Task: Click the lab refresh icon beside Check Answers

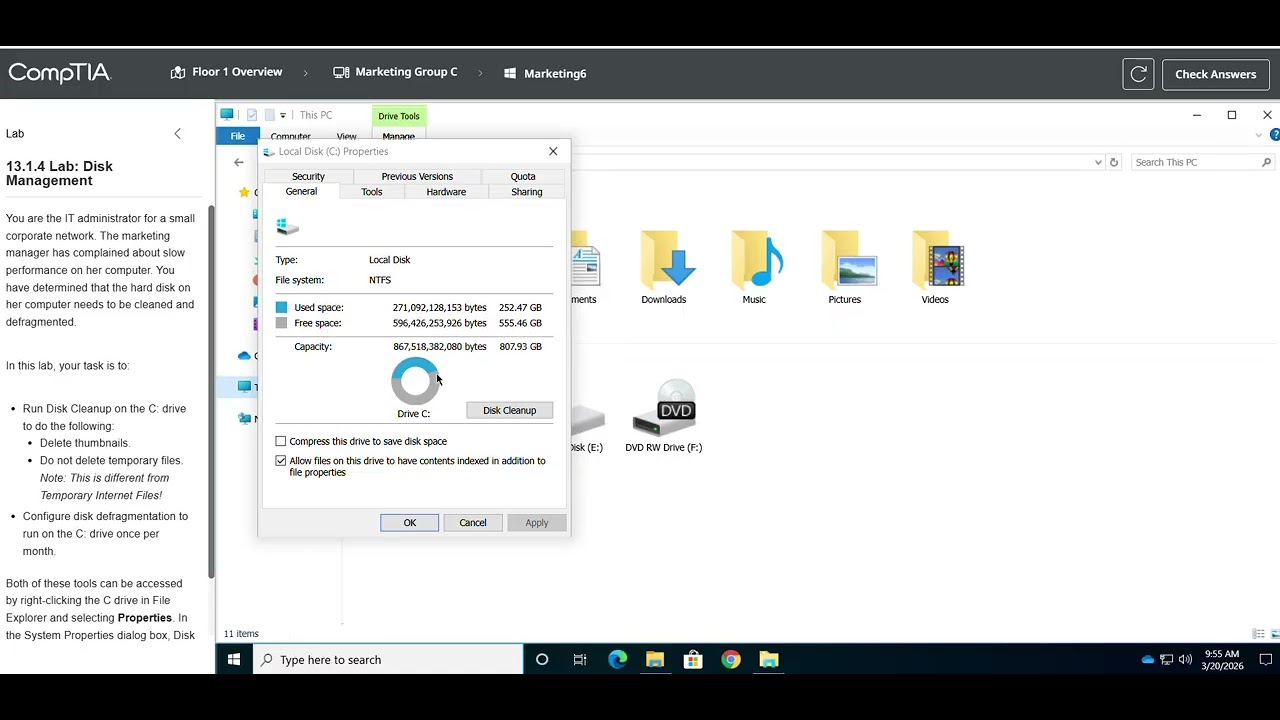Action: coord(1138,74)
